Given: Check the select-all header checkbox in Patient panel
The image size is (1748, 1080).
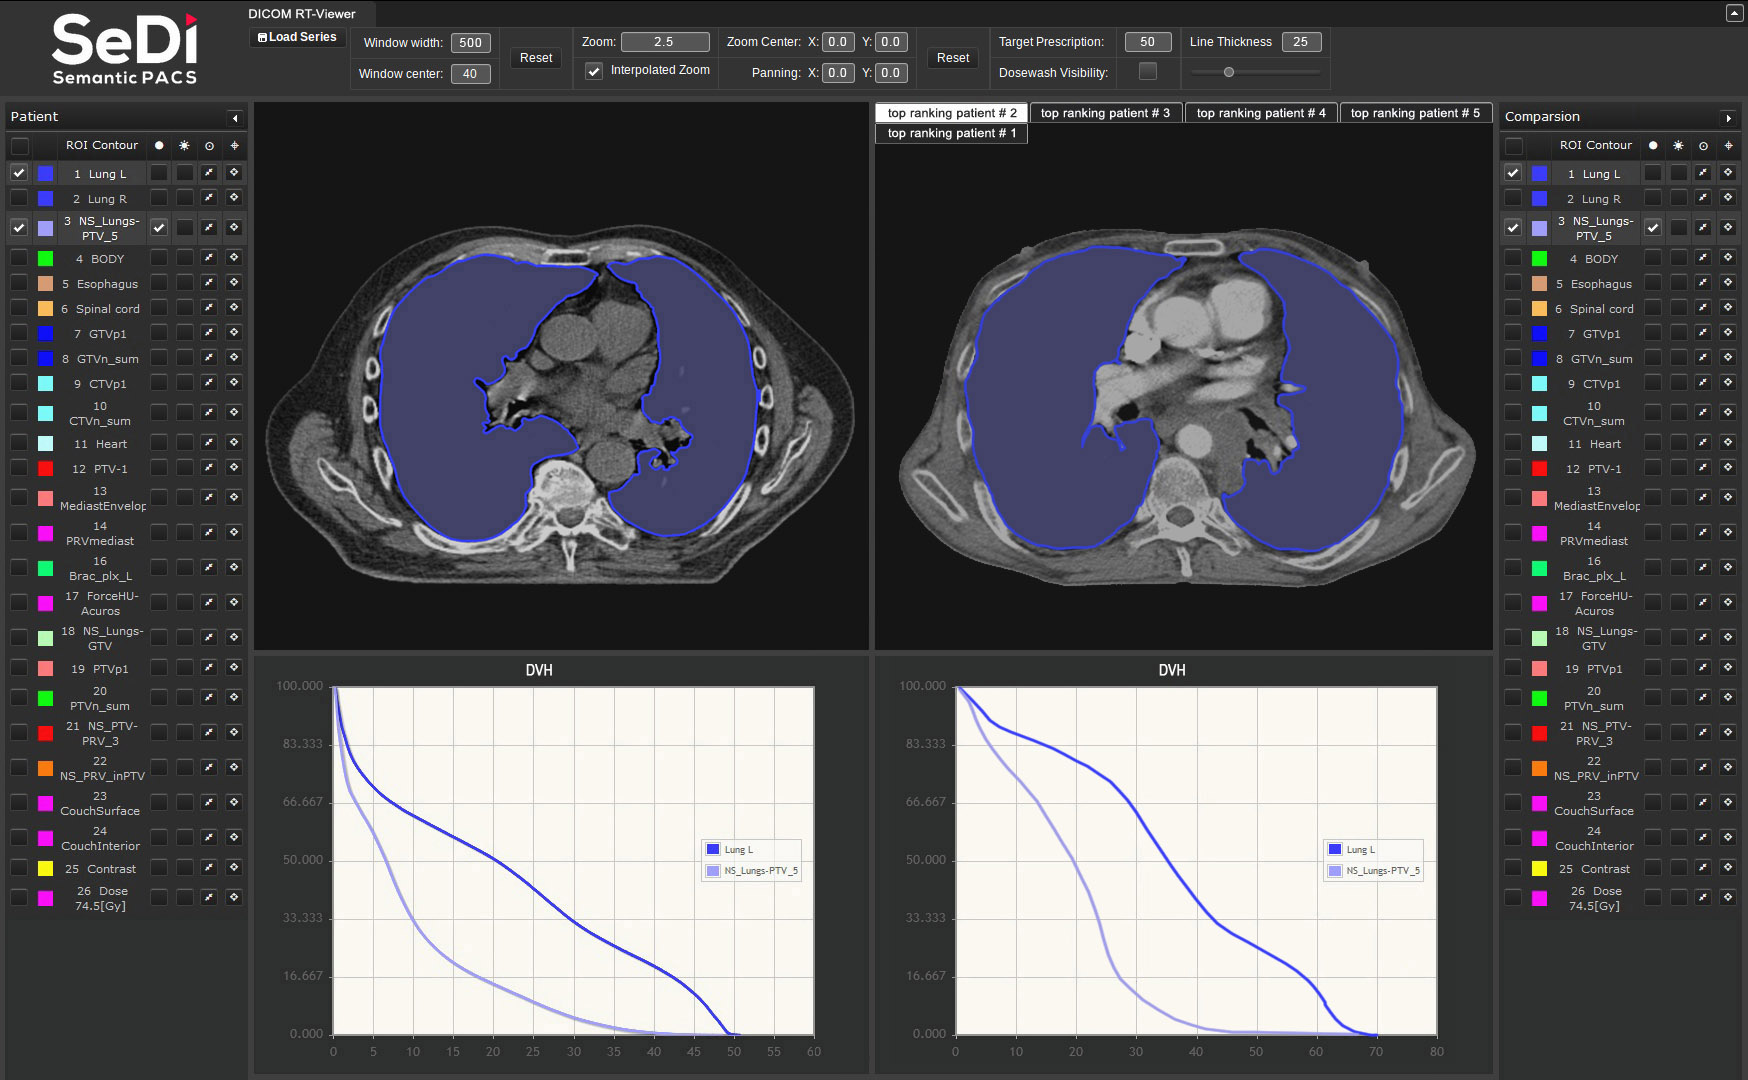Looking at the screenshot, I should pyautogui.click(x=19, y=146).
